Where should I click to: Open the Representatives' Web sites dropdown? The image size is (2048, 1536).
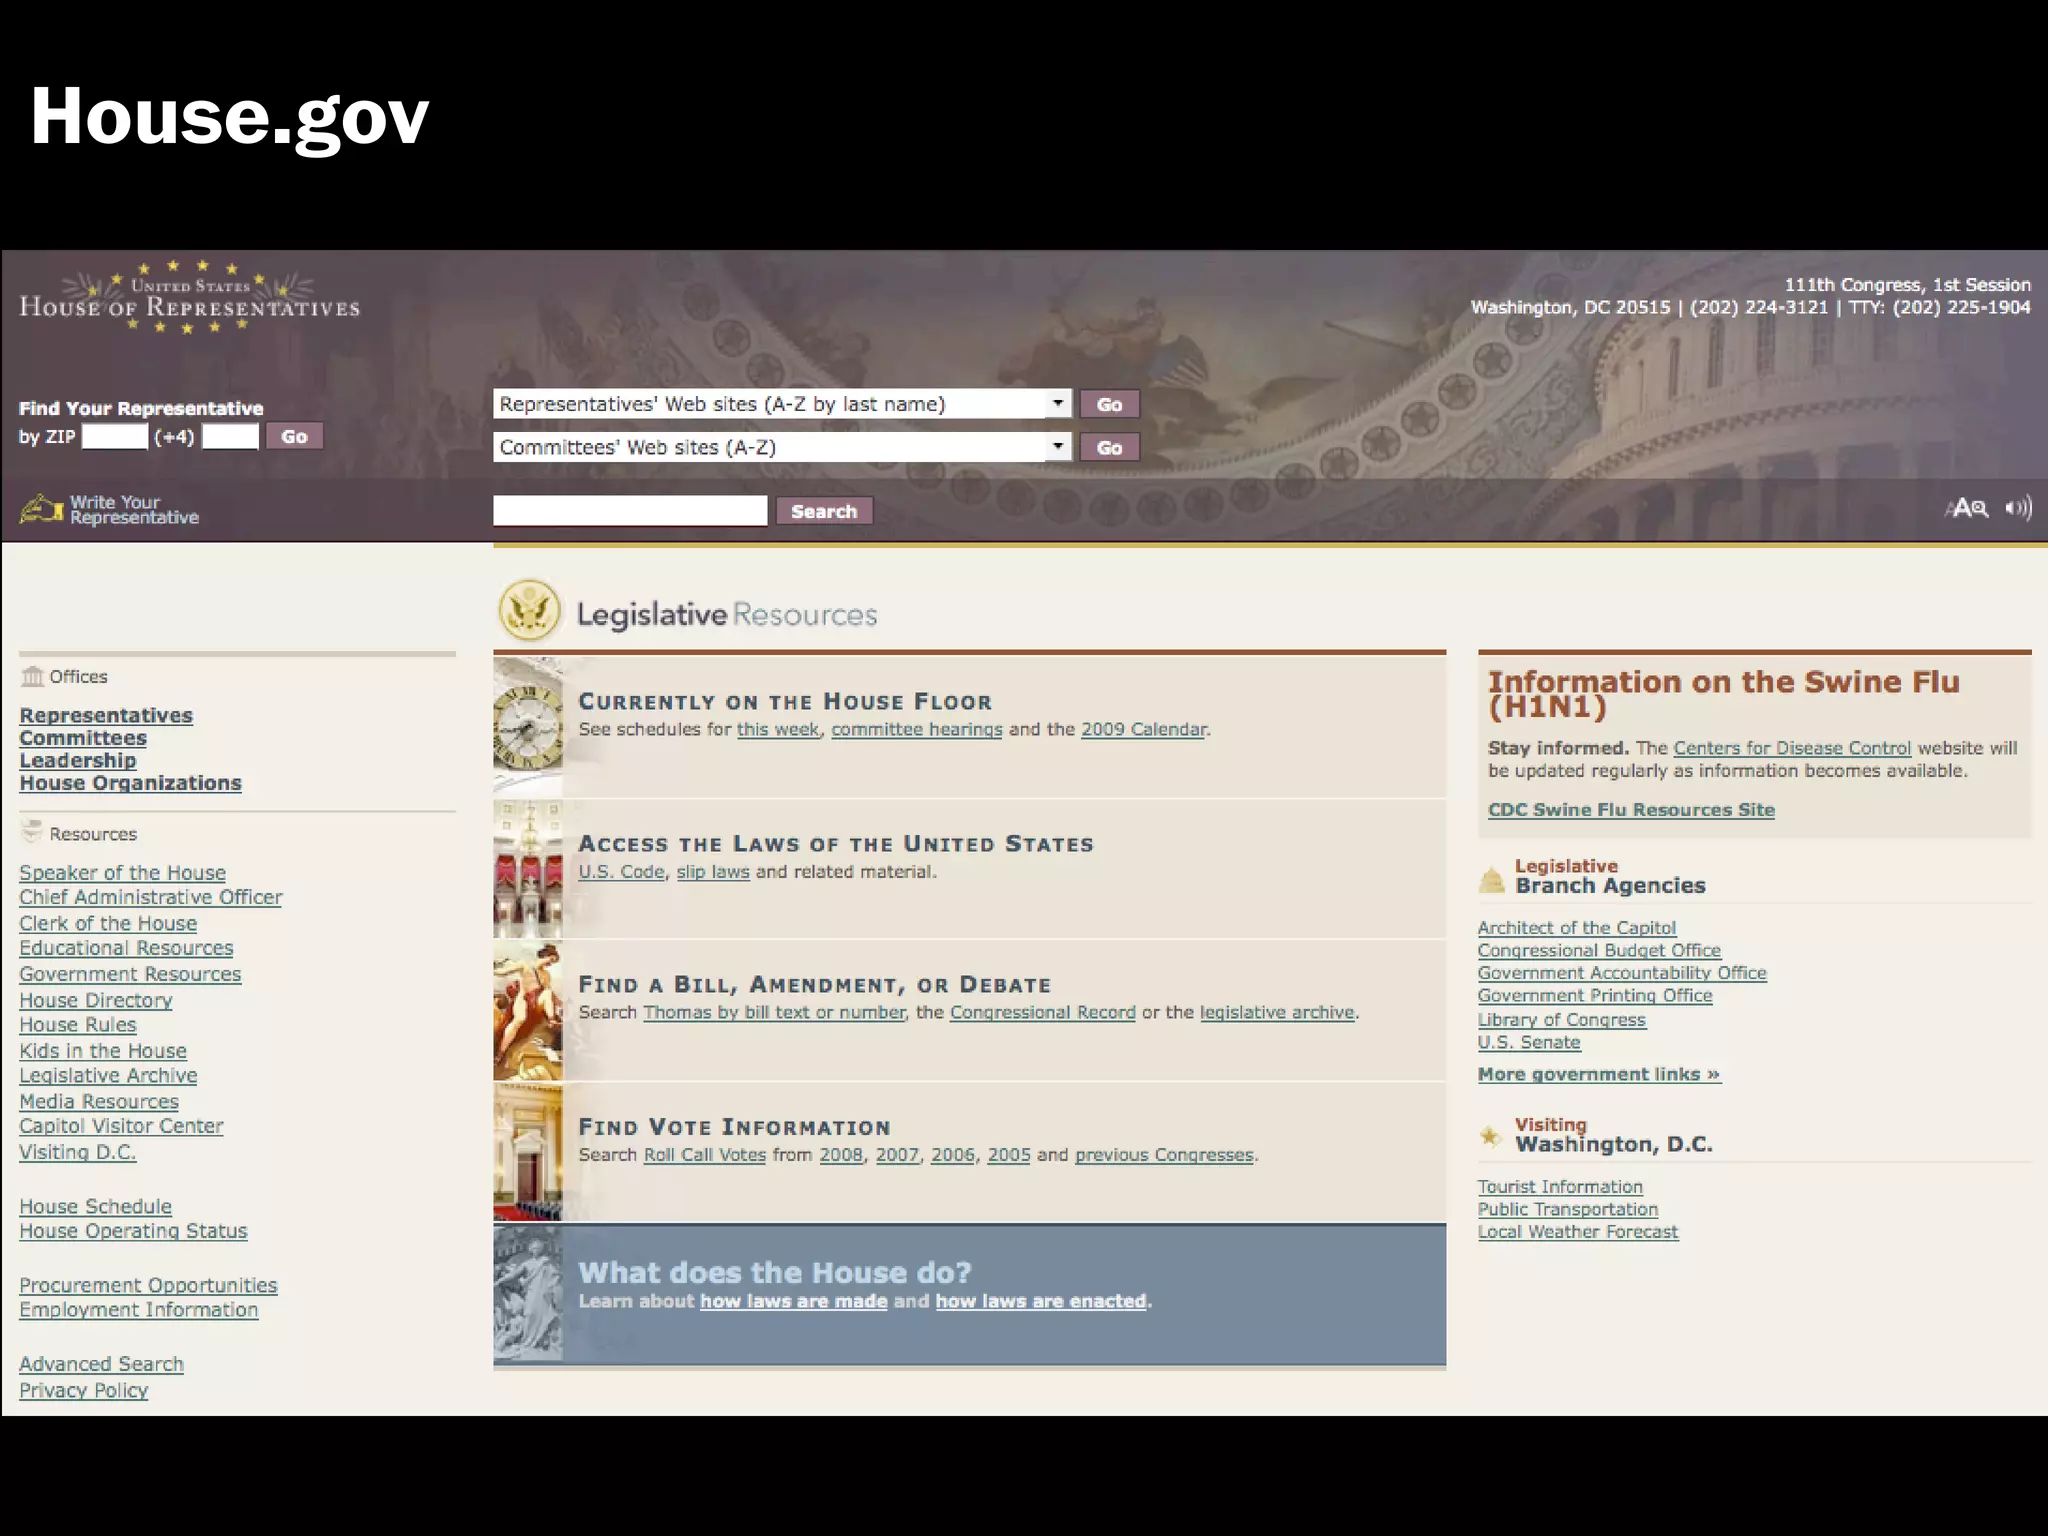point(782,404)
